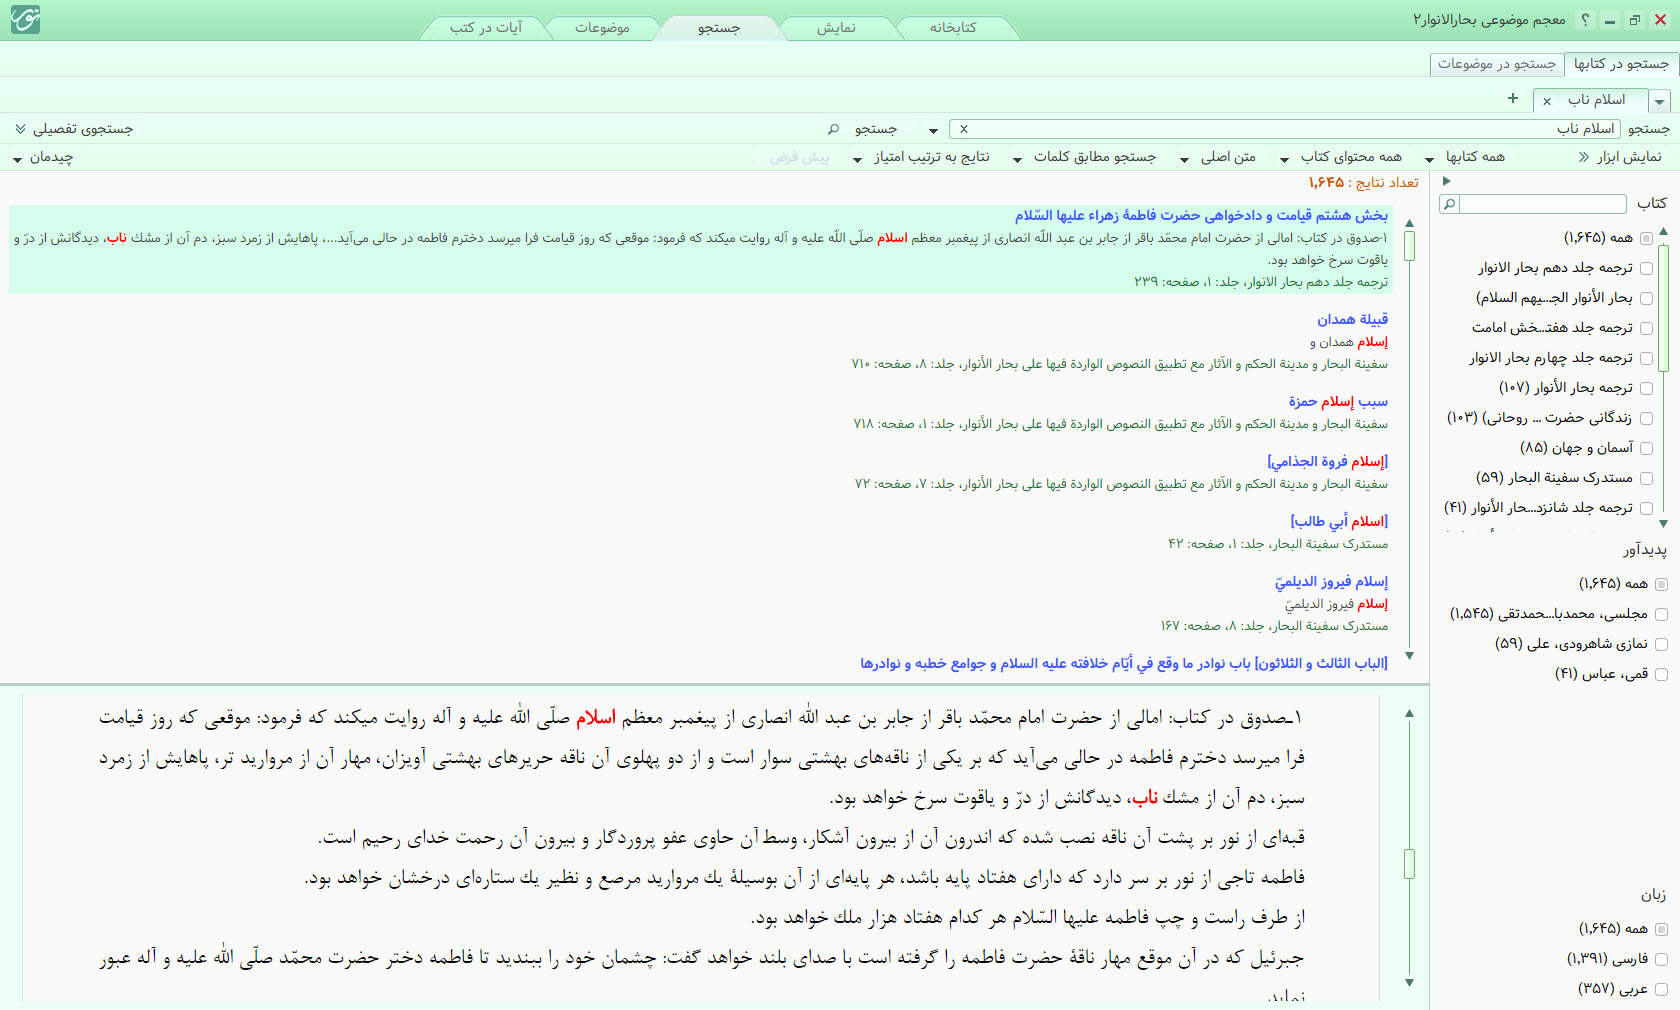The width and height of the screenshot is (1680, 1010).
Task: Clear the search box with X icon
Action: coord(964,129)
